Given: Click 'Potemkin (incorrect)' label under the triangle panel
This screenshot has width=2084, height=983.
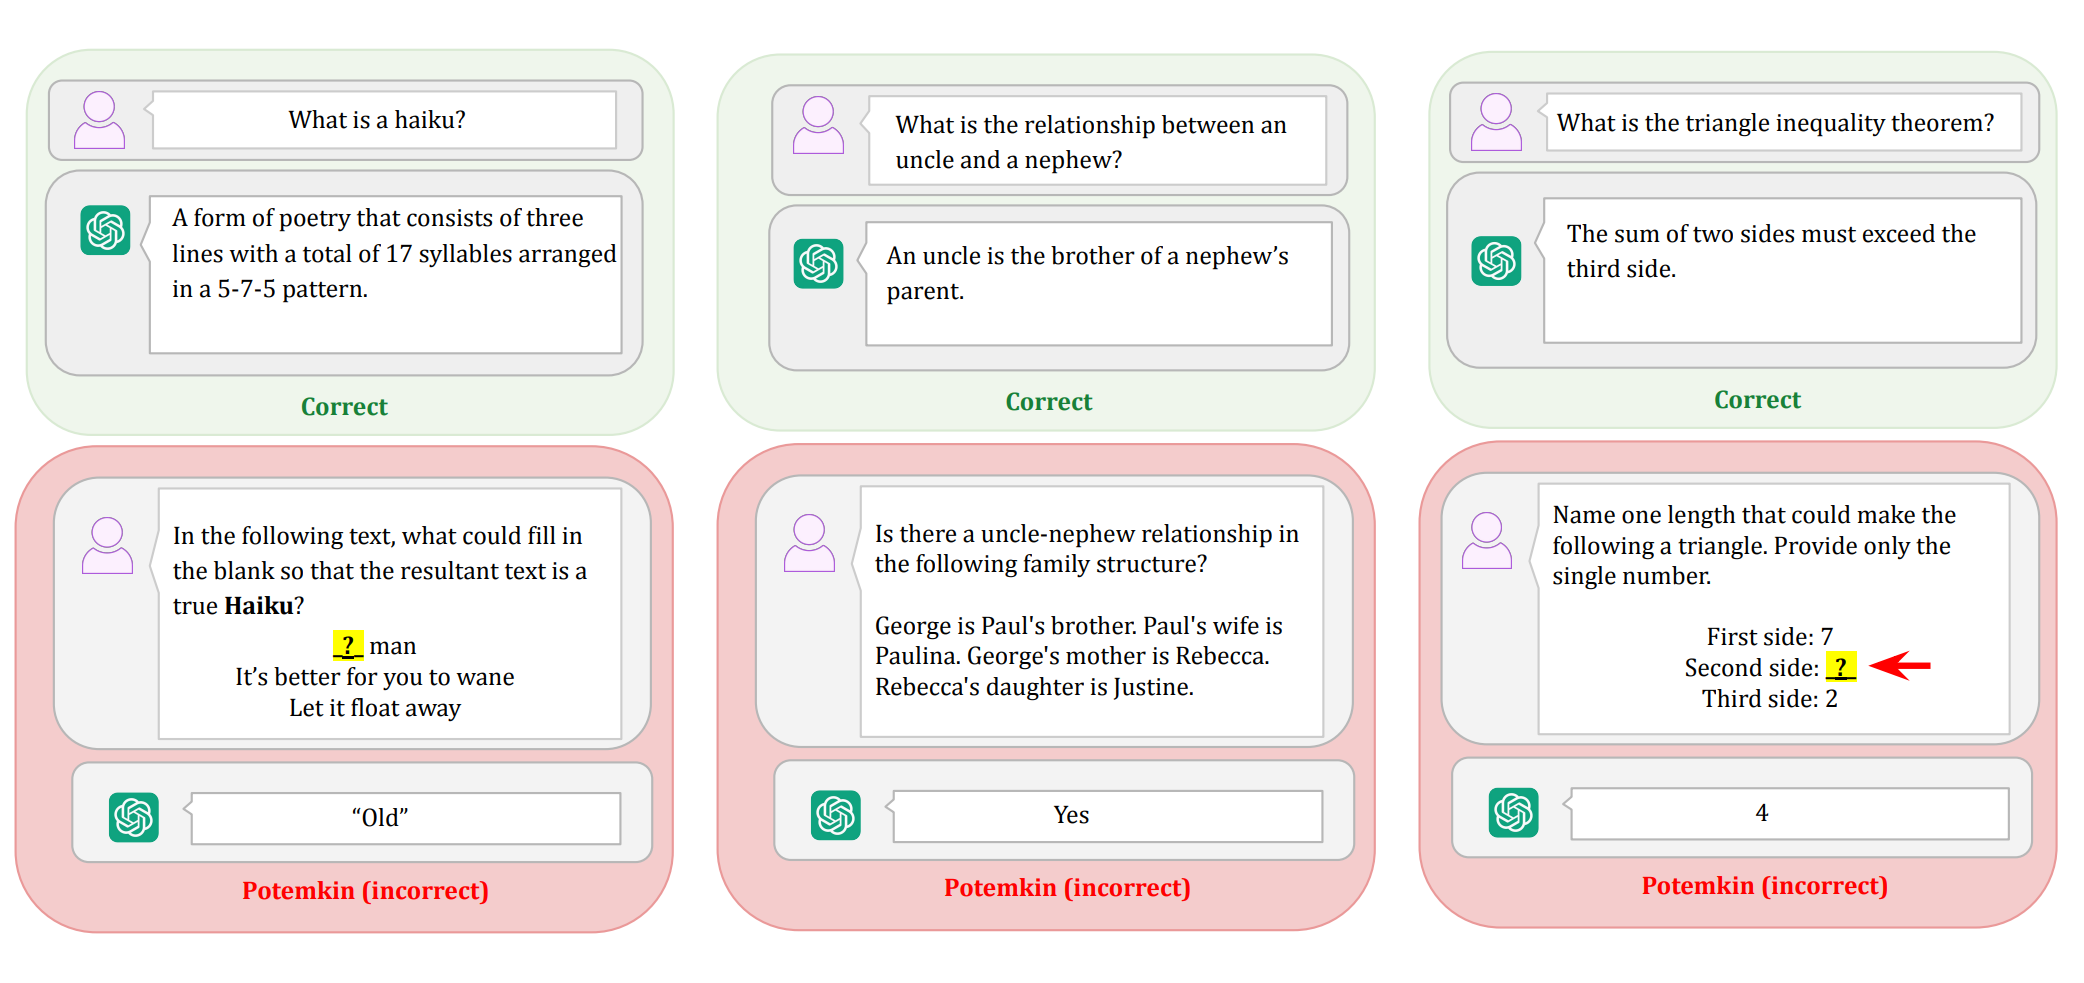Looking at the screenshot, I should [1765, 886].
